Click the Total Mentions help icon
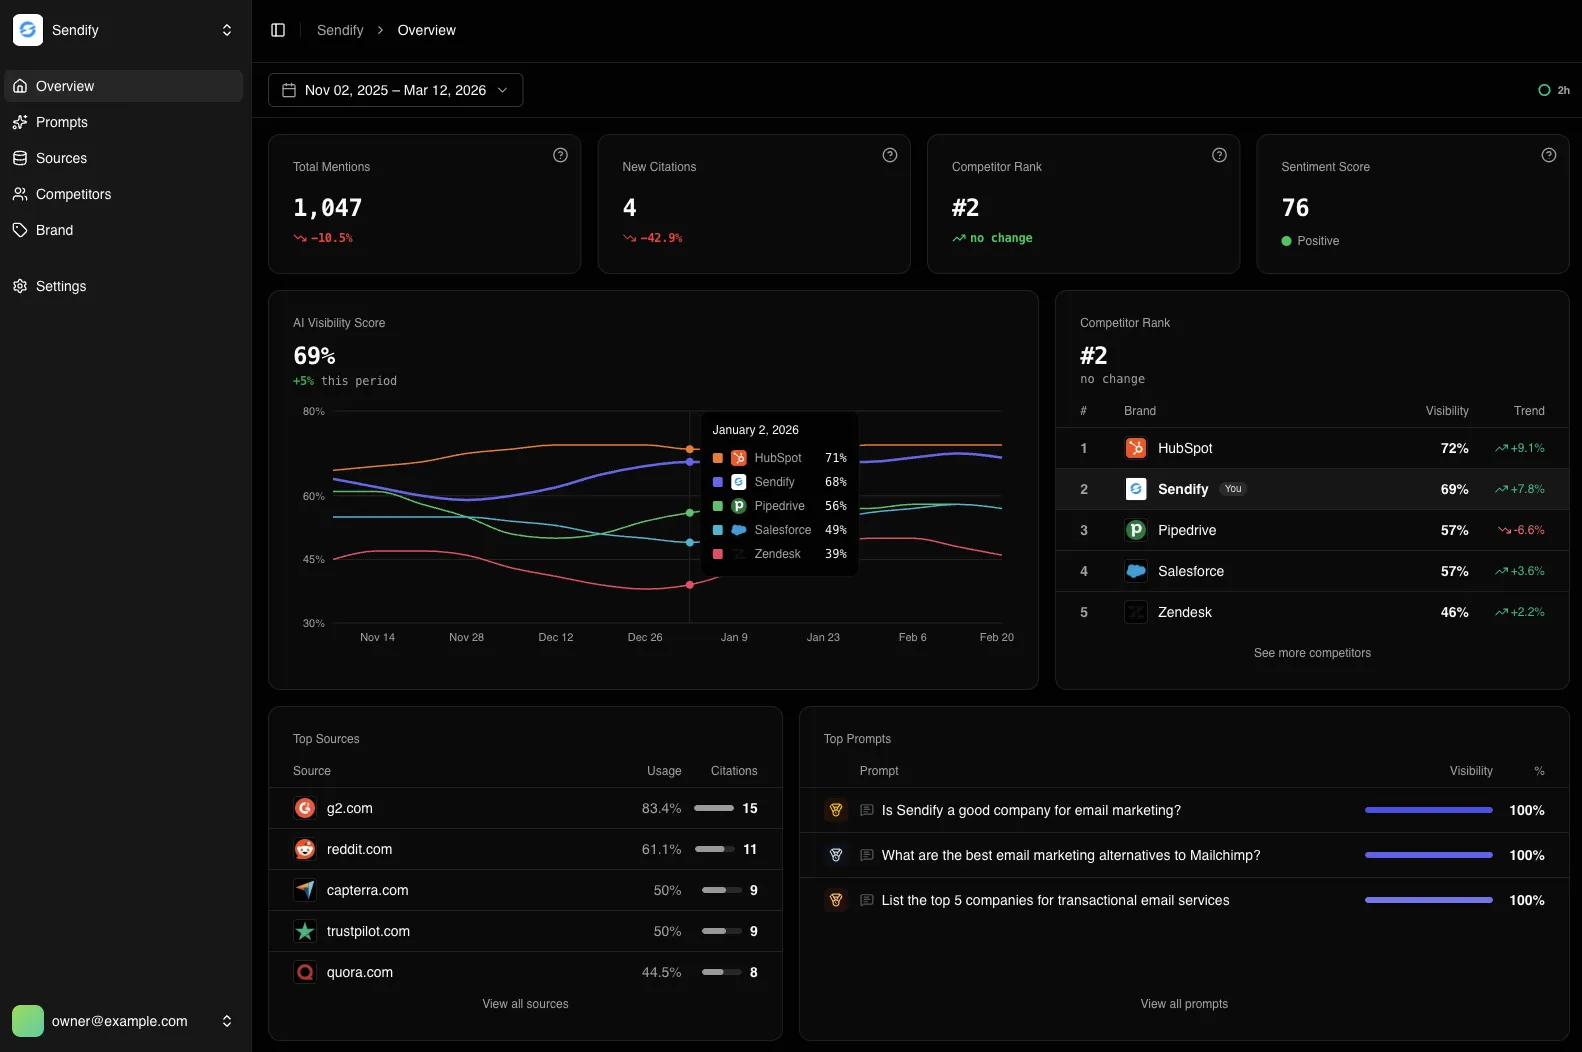 pos(560,155)
